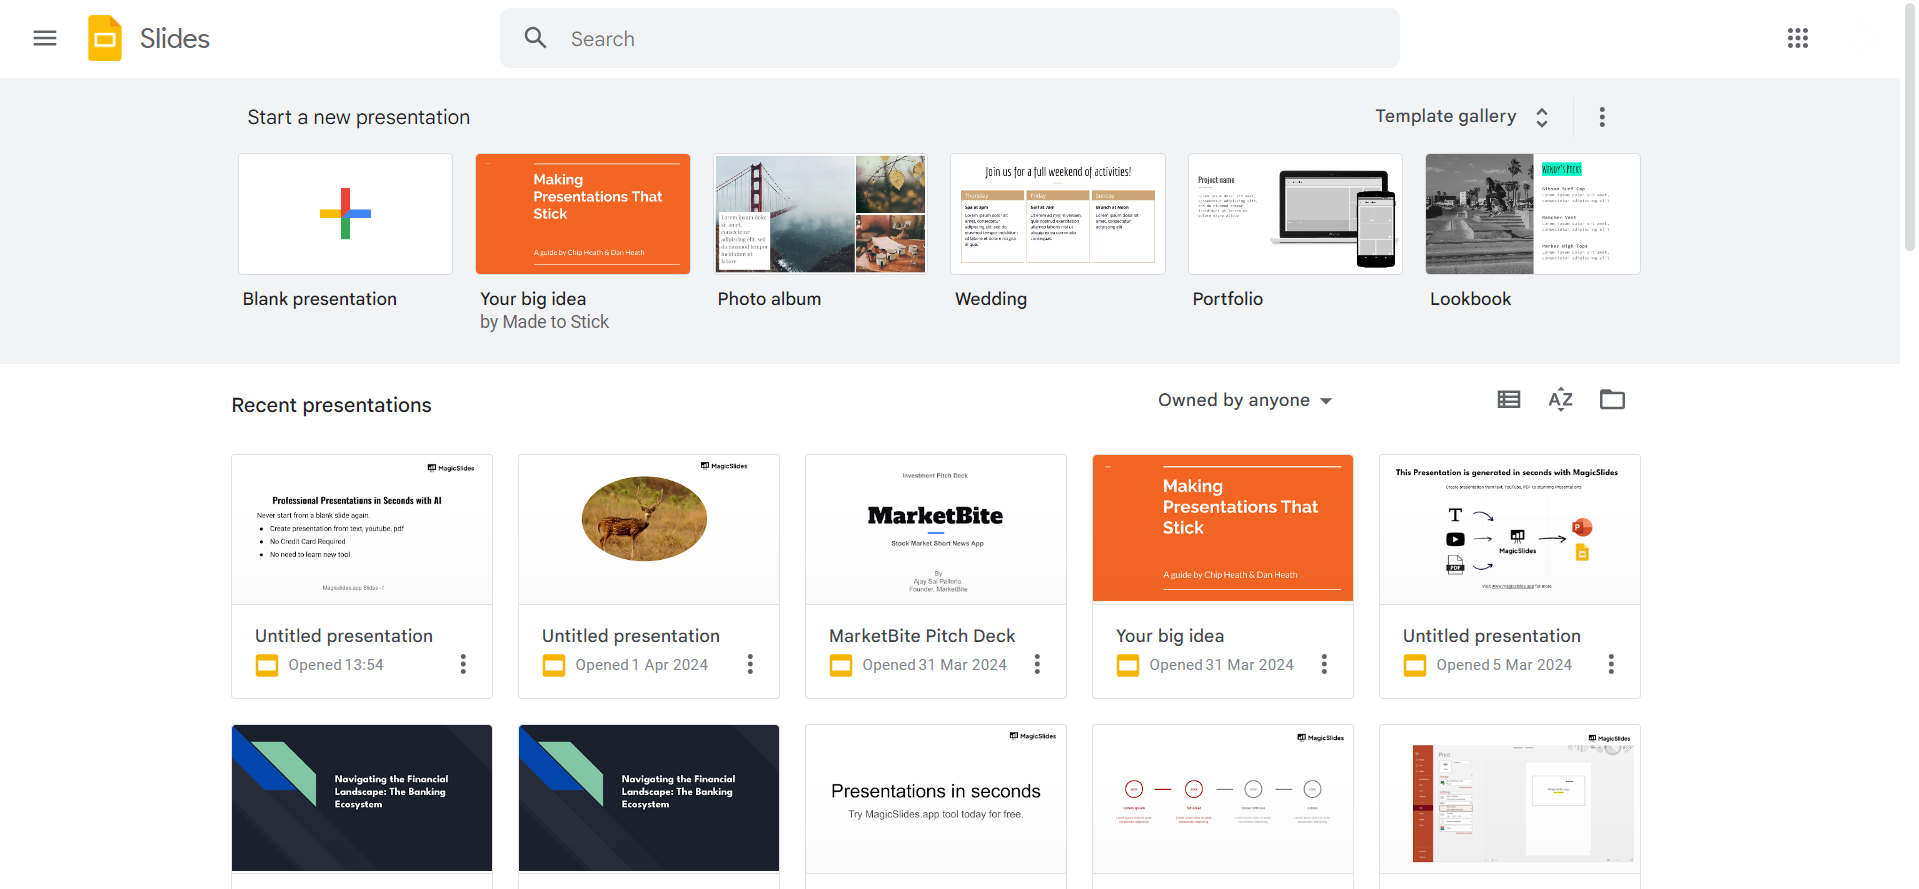The image size is (1919, 889).
Task: Click the MarketBite Pitch Deck title
Action: (x=922, y=636)
